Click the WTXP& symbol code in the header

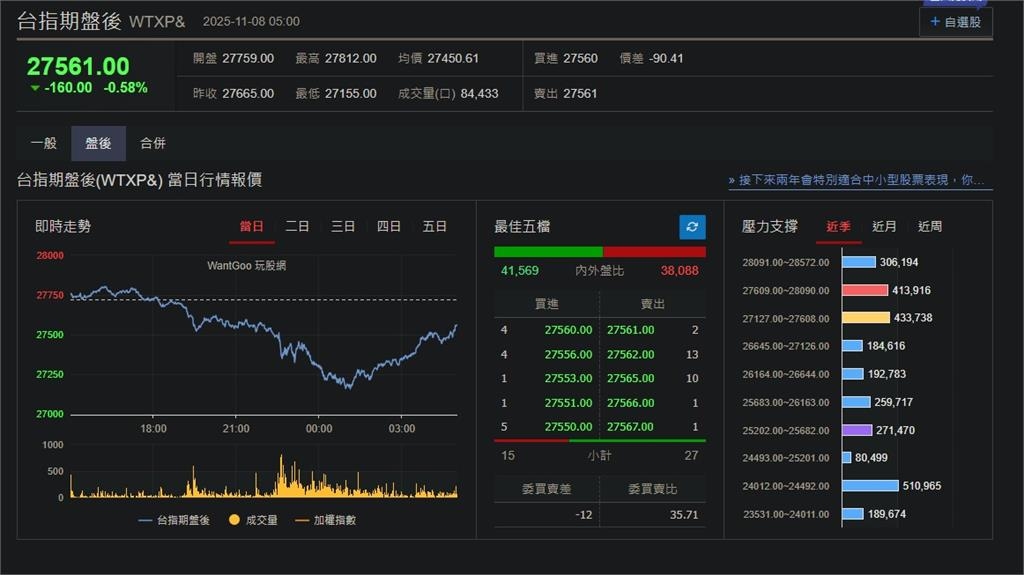[x=157, y=22]
